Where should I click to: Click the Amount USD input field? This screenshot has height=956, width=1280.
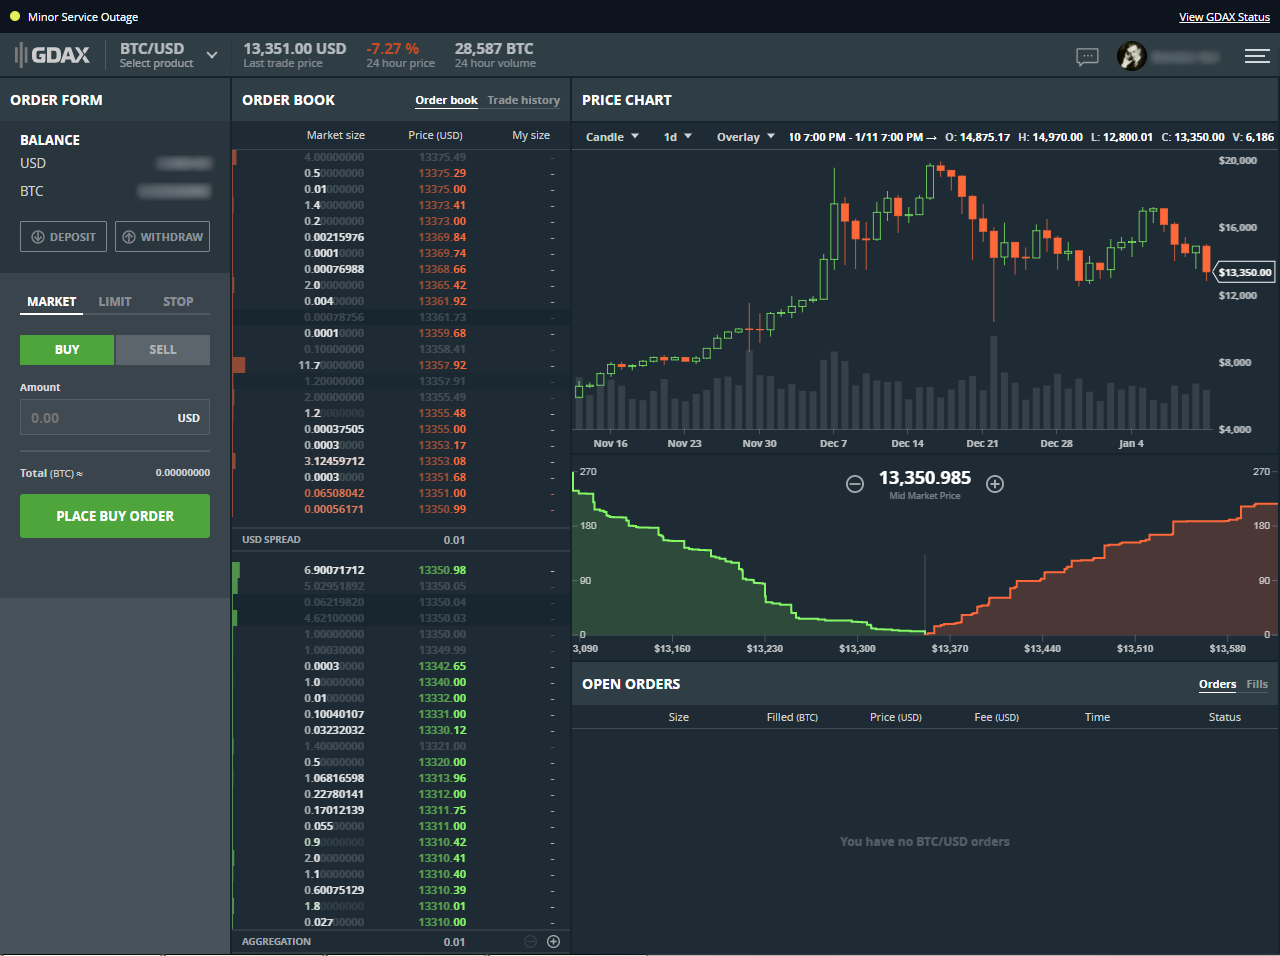click(115, 418)
